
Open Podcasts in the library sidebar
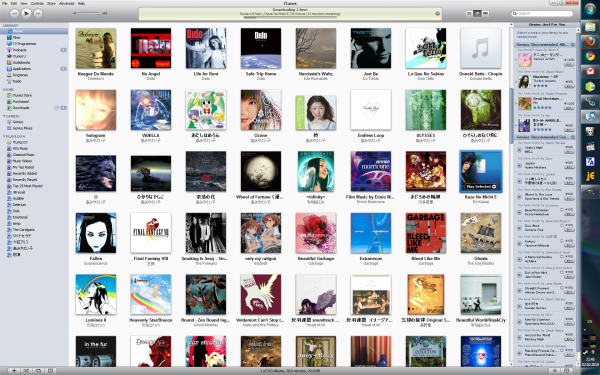coord(20,50)
